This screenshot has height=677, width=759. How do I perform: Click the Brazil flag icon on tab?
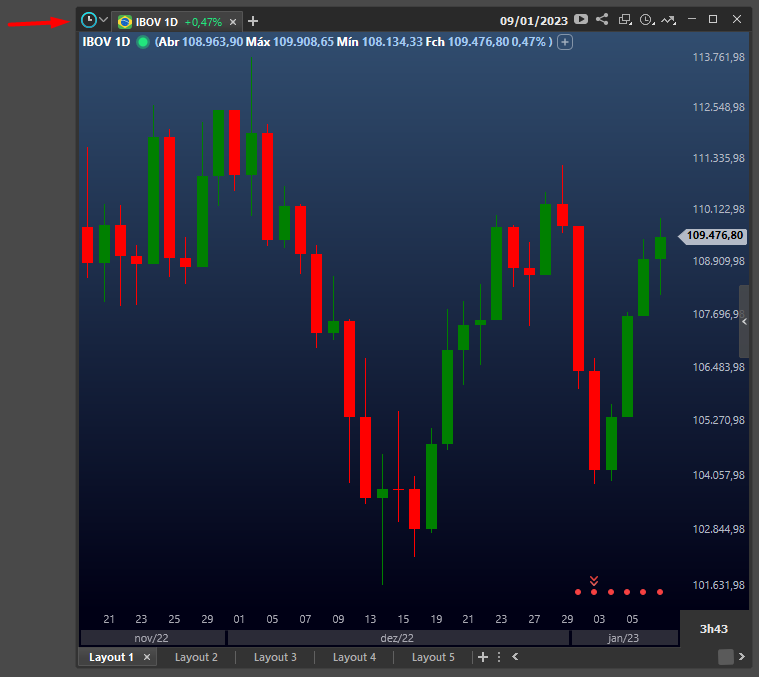click(125, 22)
